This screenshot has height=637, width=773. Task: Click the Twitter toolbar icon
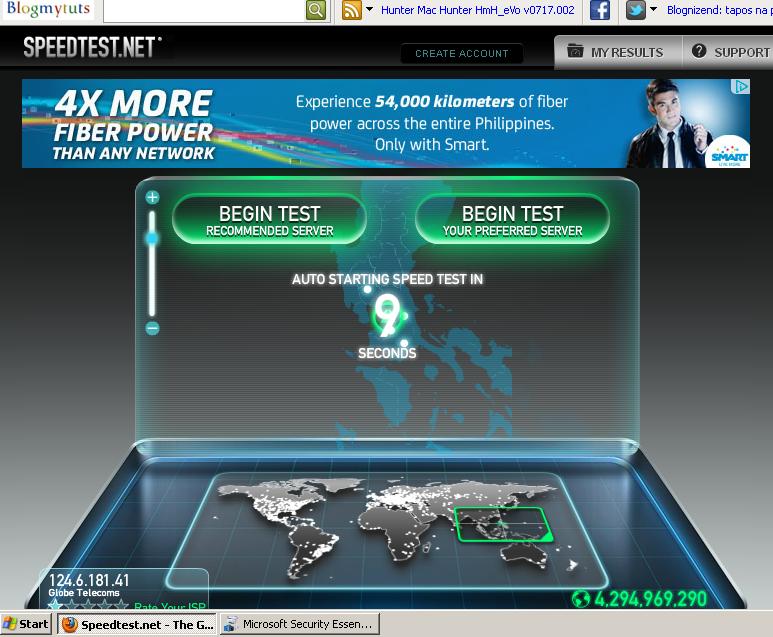tap(635, 10)
